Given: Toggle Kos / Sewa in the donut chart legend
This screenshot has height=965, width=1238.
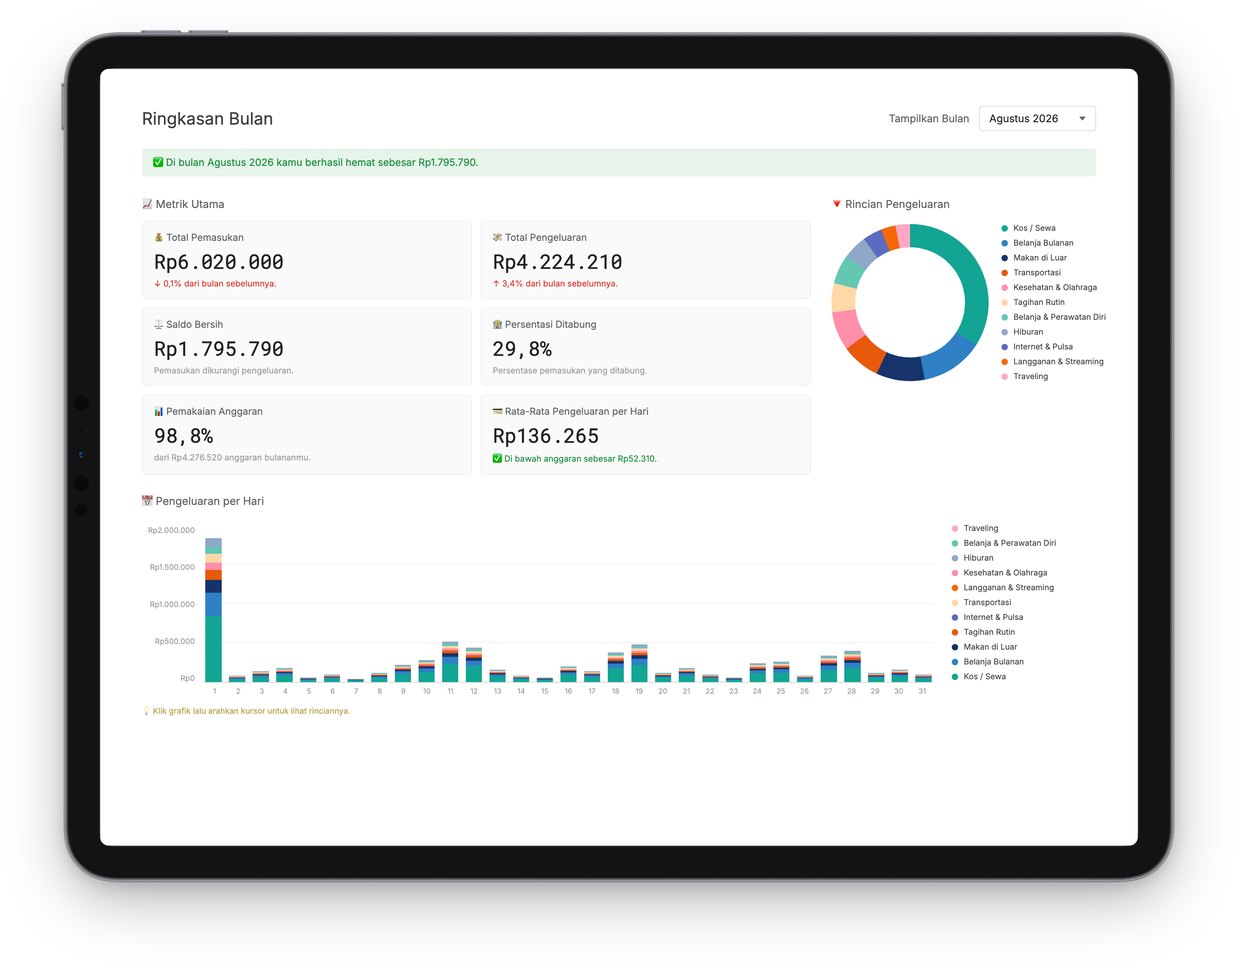Looking at the screenshot, I should click(1028, 228).
